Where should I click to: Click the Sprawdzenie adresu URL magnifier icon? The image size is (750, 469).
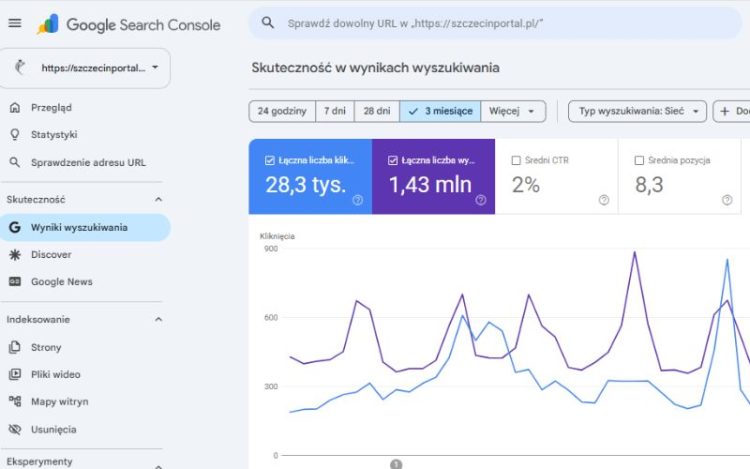pyautogui.click(x=15, y=163)
